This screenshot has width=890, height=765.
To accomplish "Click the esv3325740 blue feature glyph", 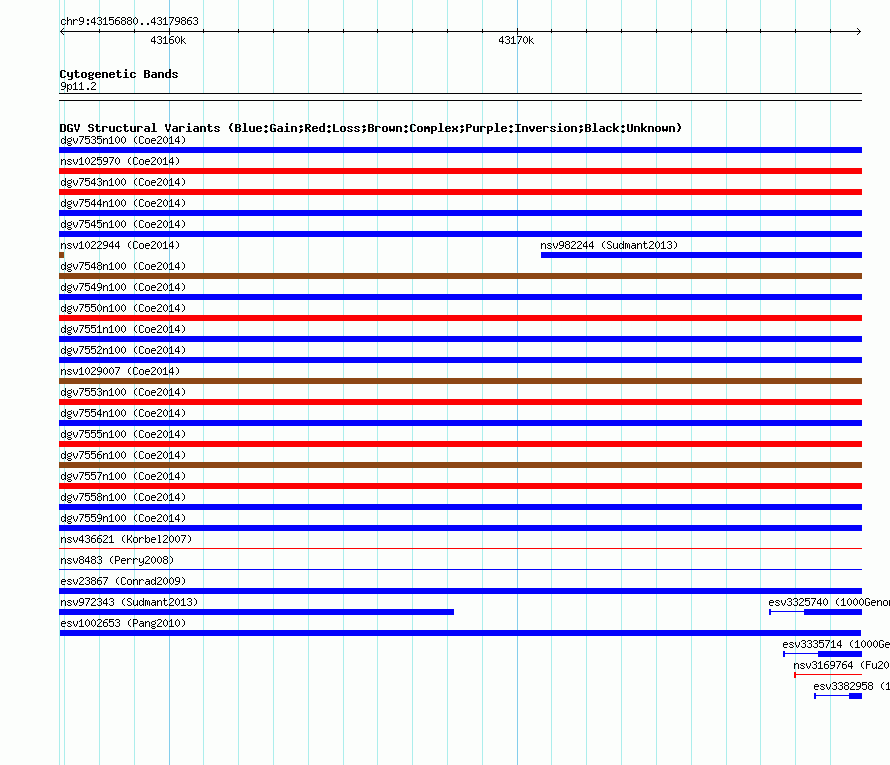I will pos(816,612).
